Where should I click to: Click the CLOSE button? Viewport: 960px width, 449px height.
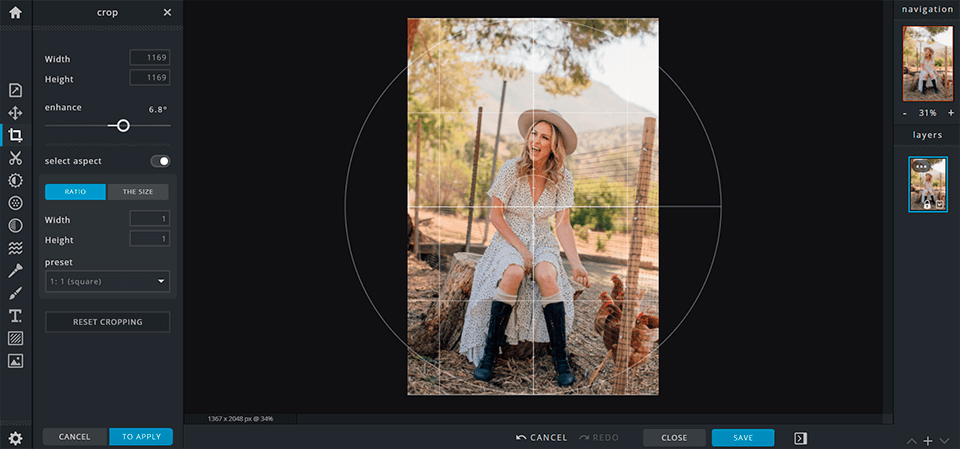tap(674, 437)
